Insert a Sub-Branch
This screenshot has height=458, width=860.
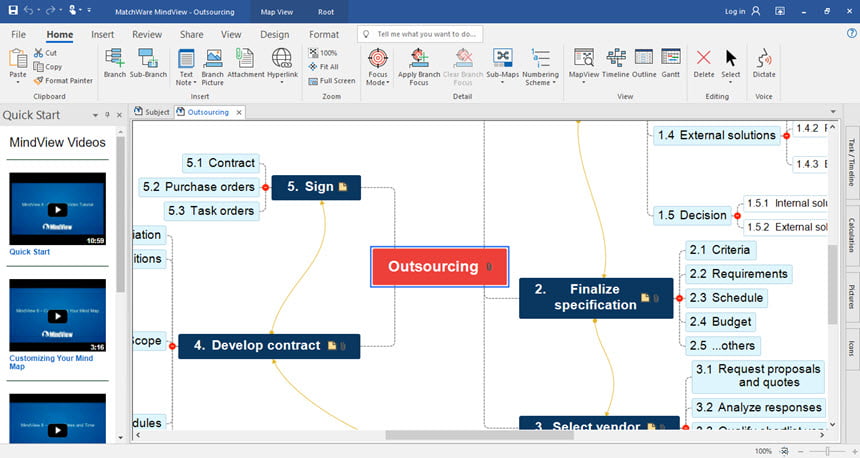click(x=148, y=63)
